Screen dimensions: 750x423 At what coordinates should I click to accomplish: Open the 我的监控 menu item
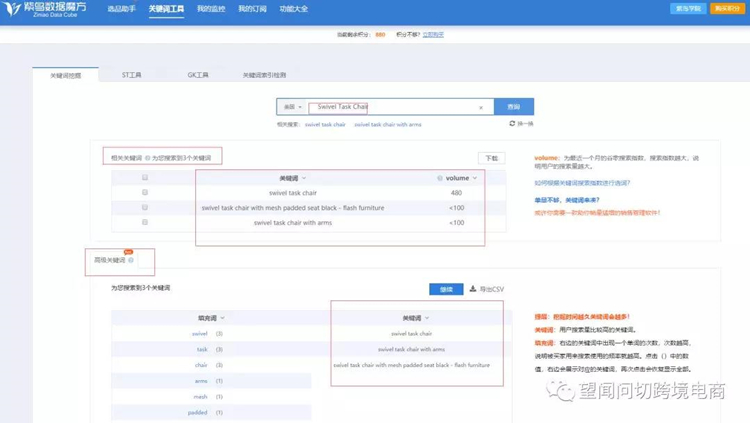211,9
